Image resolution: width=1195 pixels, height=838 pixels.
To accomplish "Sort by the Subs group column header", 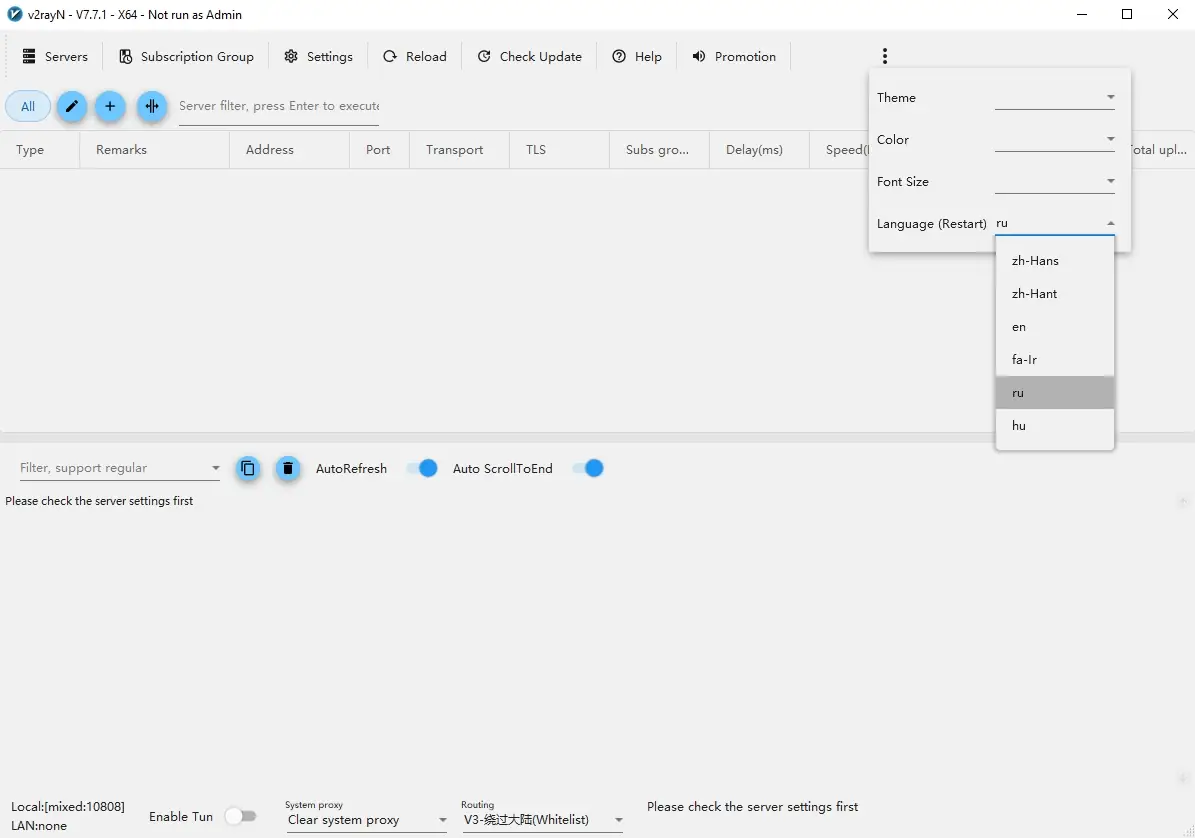I will point(659,150).
